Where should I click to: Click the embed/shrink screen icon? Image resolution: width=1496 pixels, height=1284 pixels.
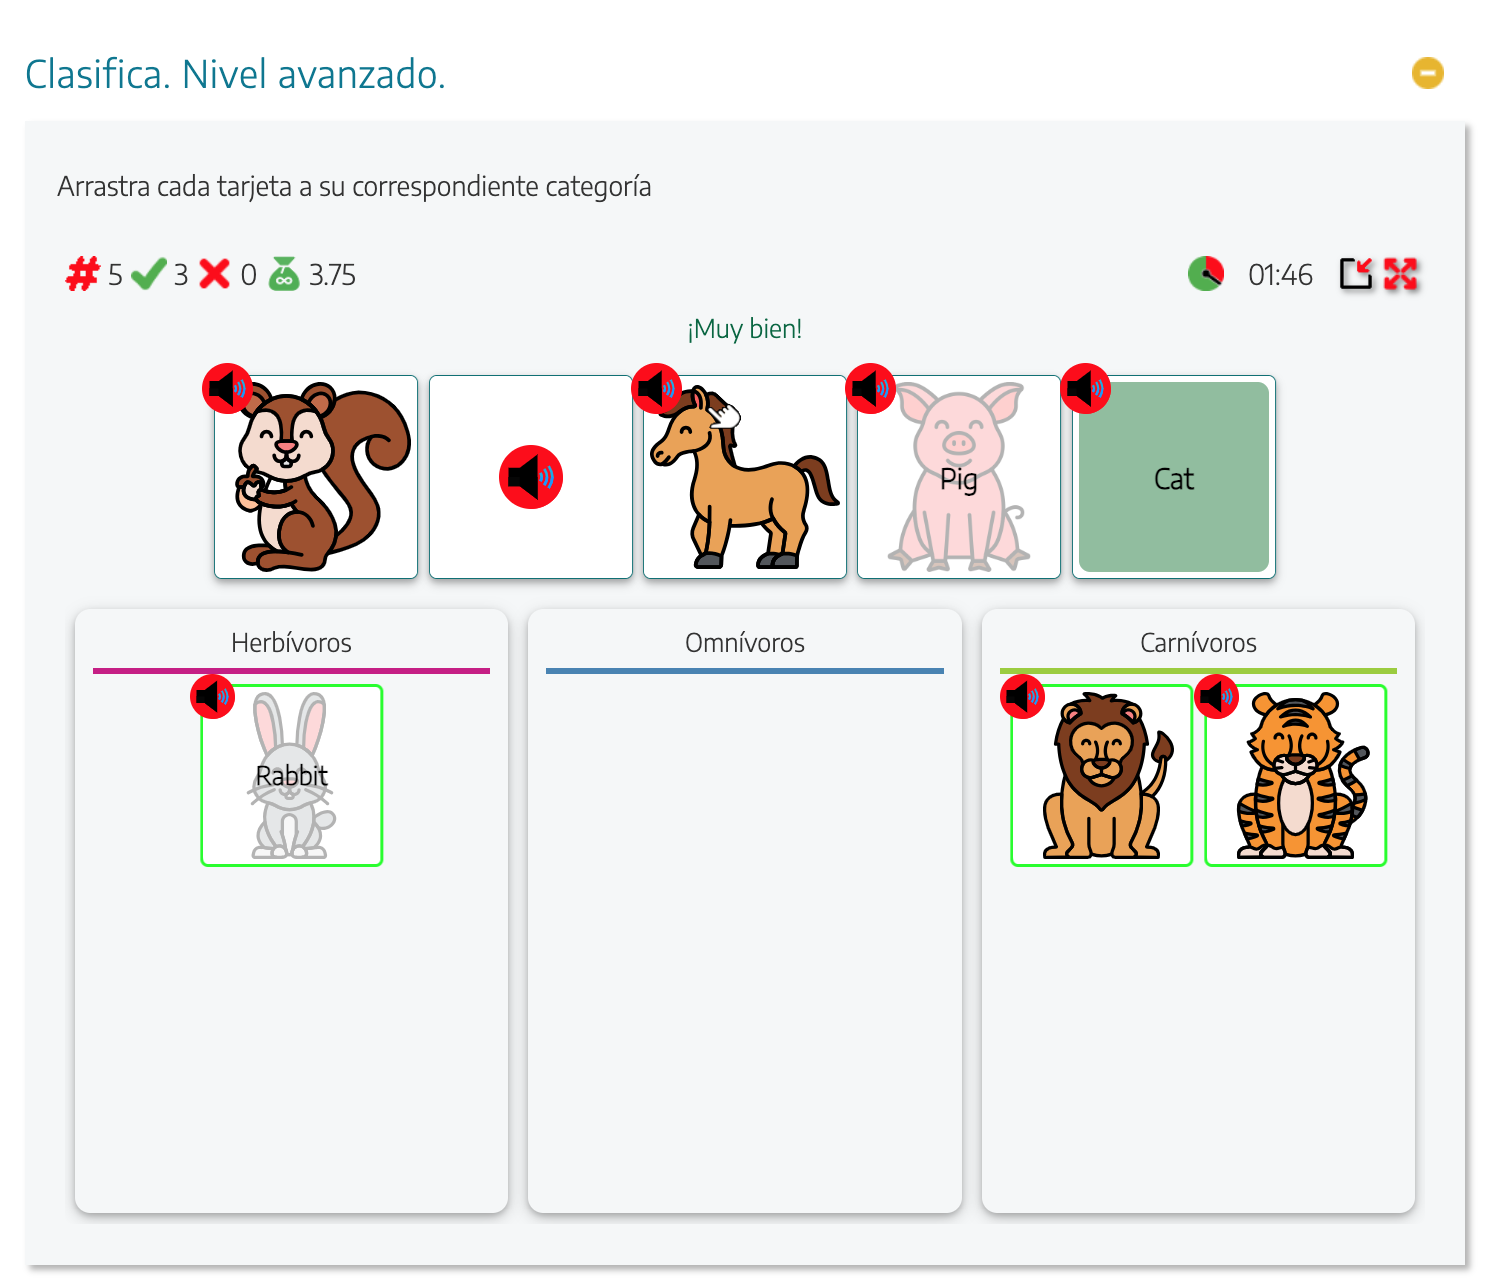[1356, 273]
